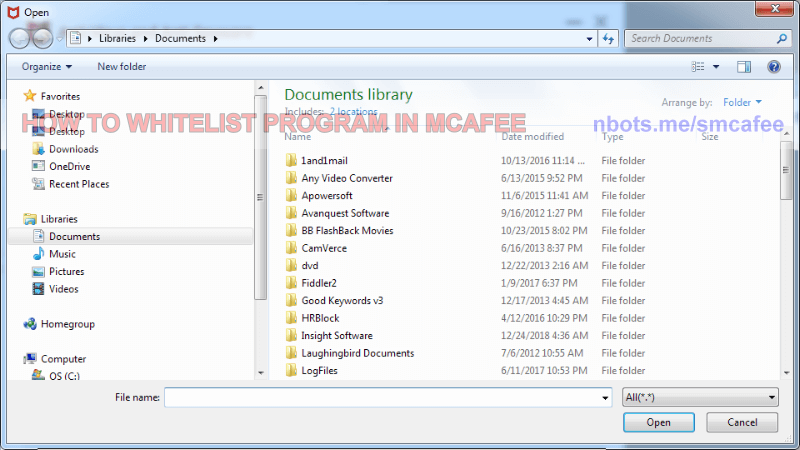
Task: Click the Insight Software folder icon
Action: tap(291, 335)
